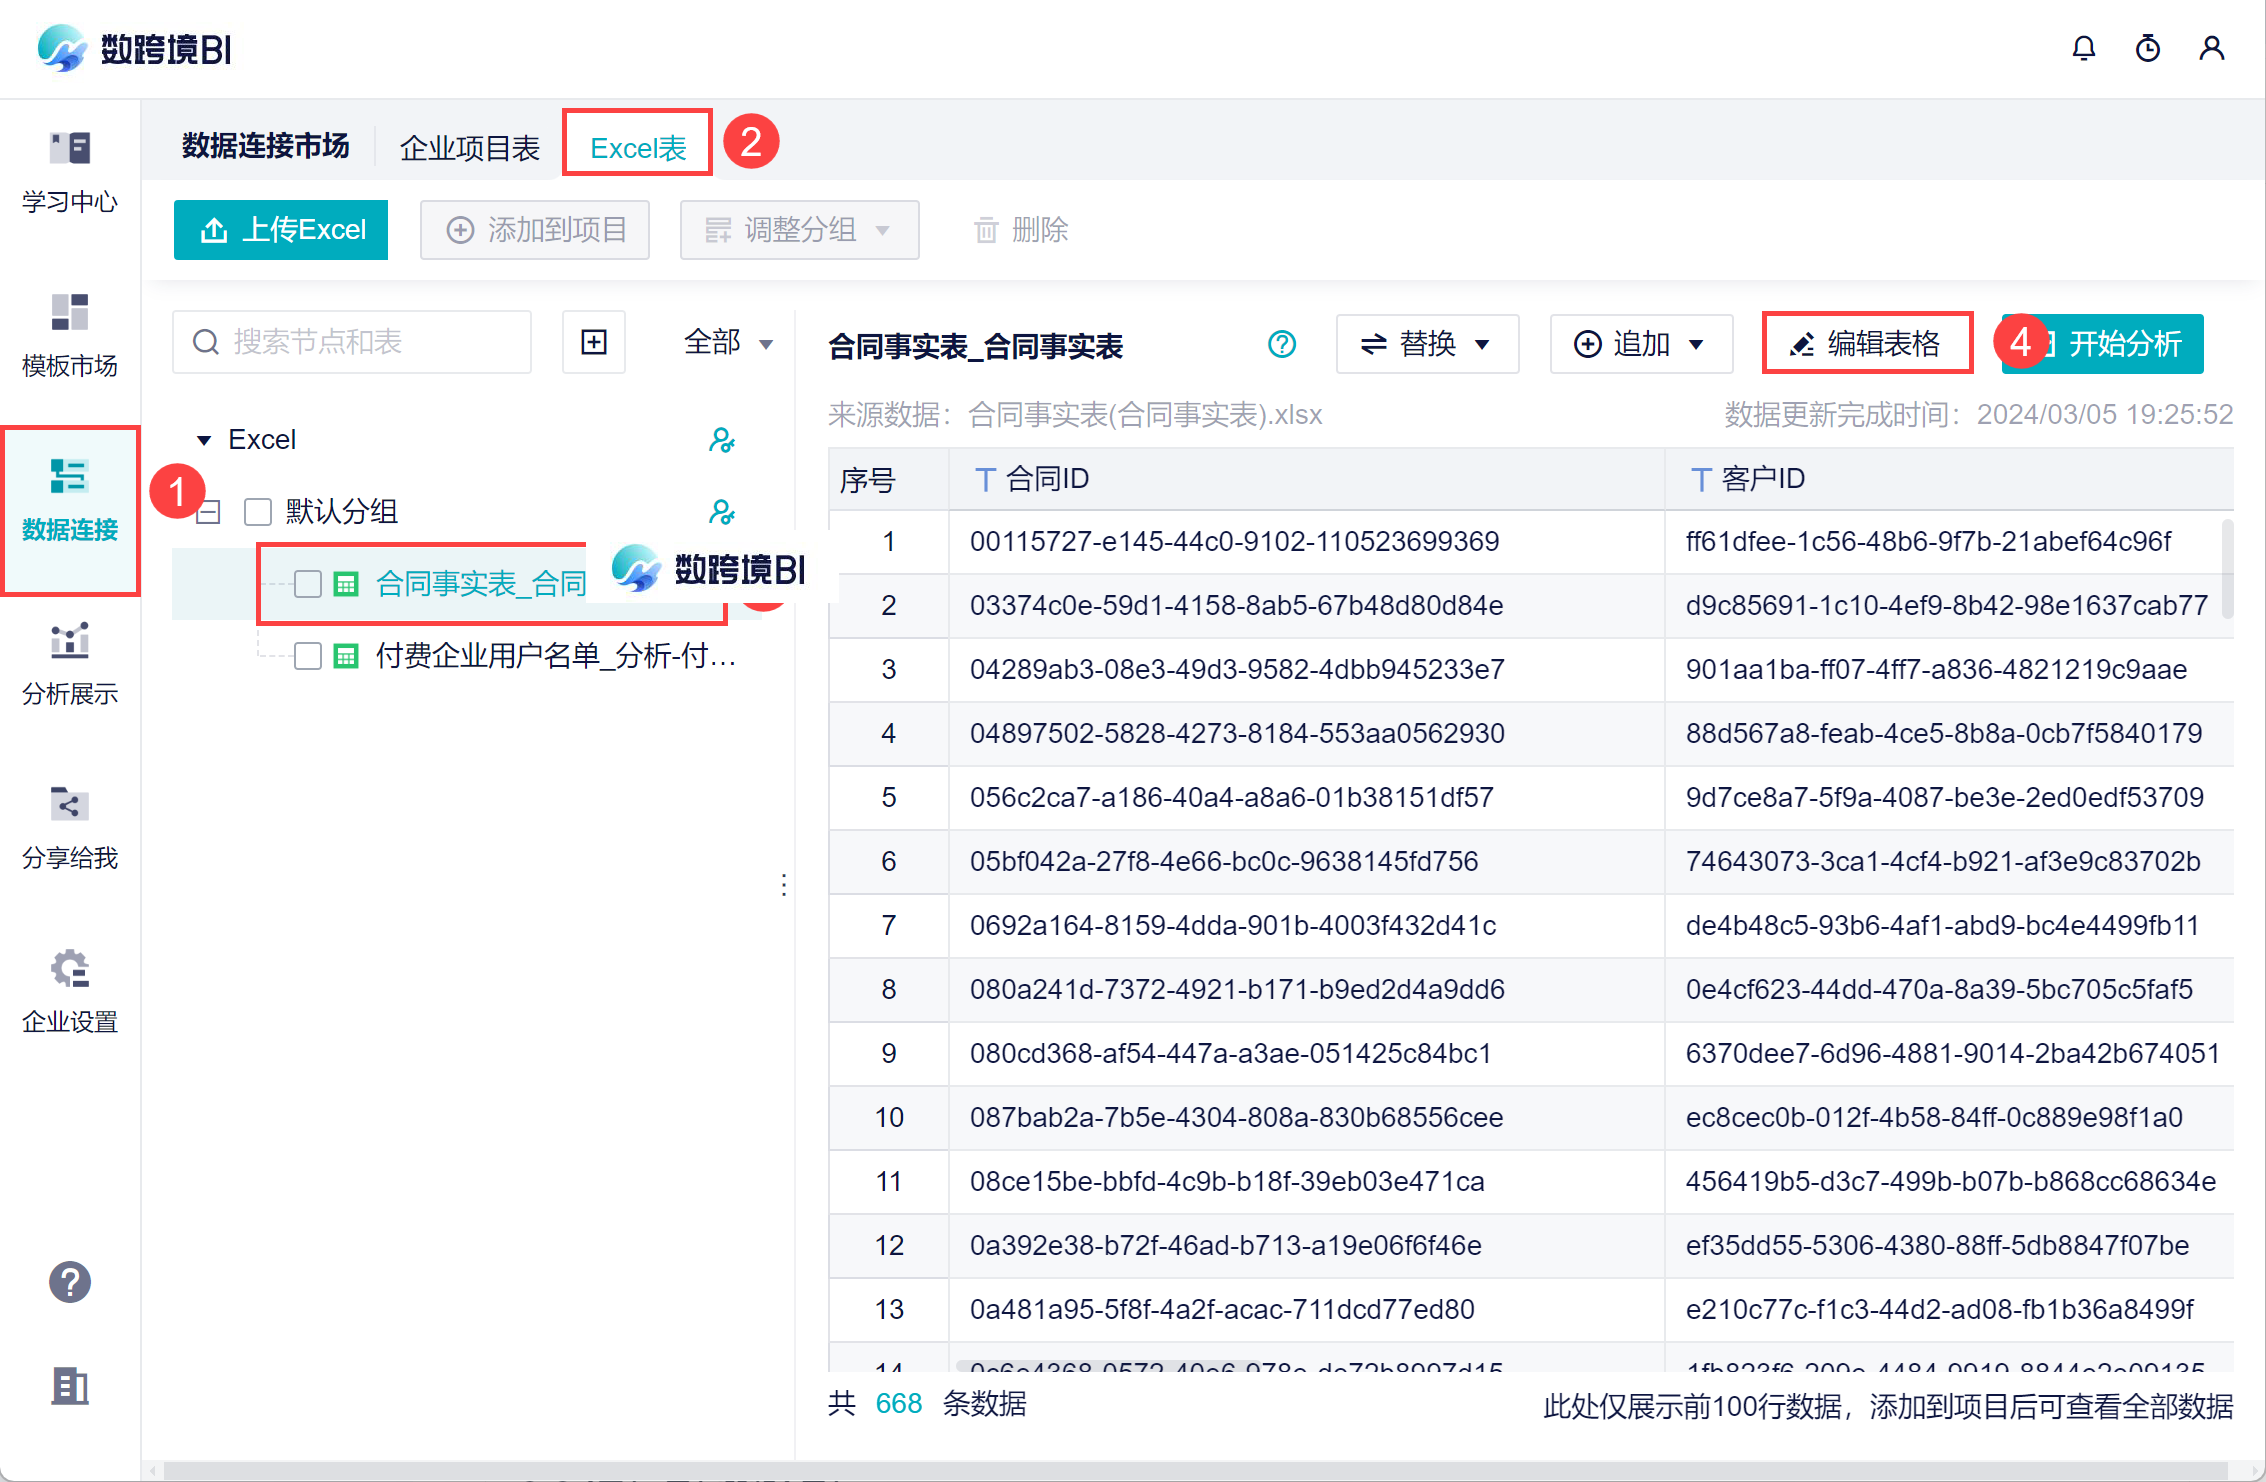The height and width of the screenshot is (1482, 2266).
Task: Switch to the 企业项目表 tab
Action: pyautogui.click(x=469, y=148)
